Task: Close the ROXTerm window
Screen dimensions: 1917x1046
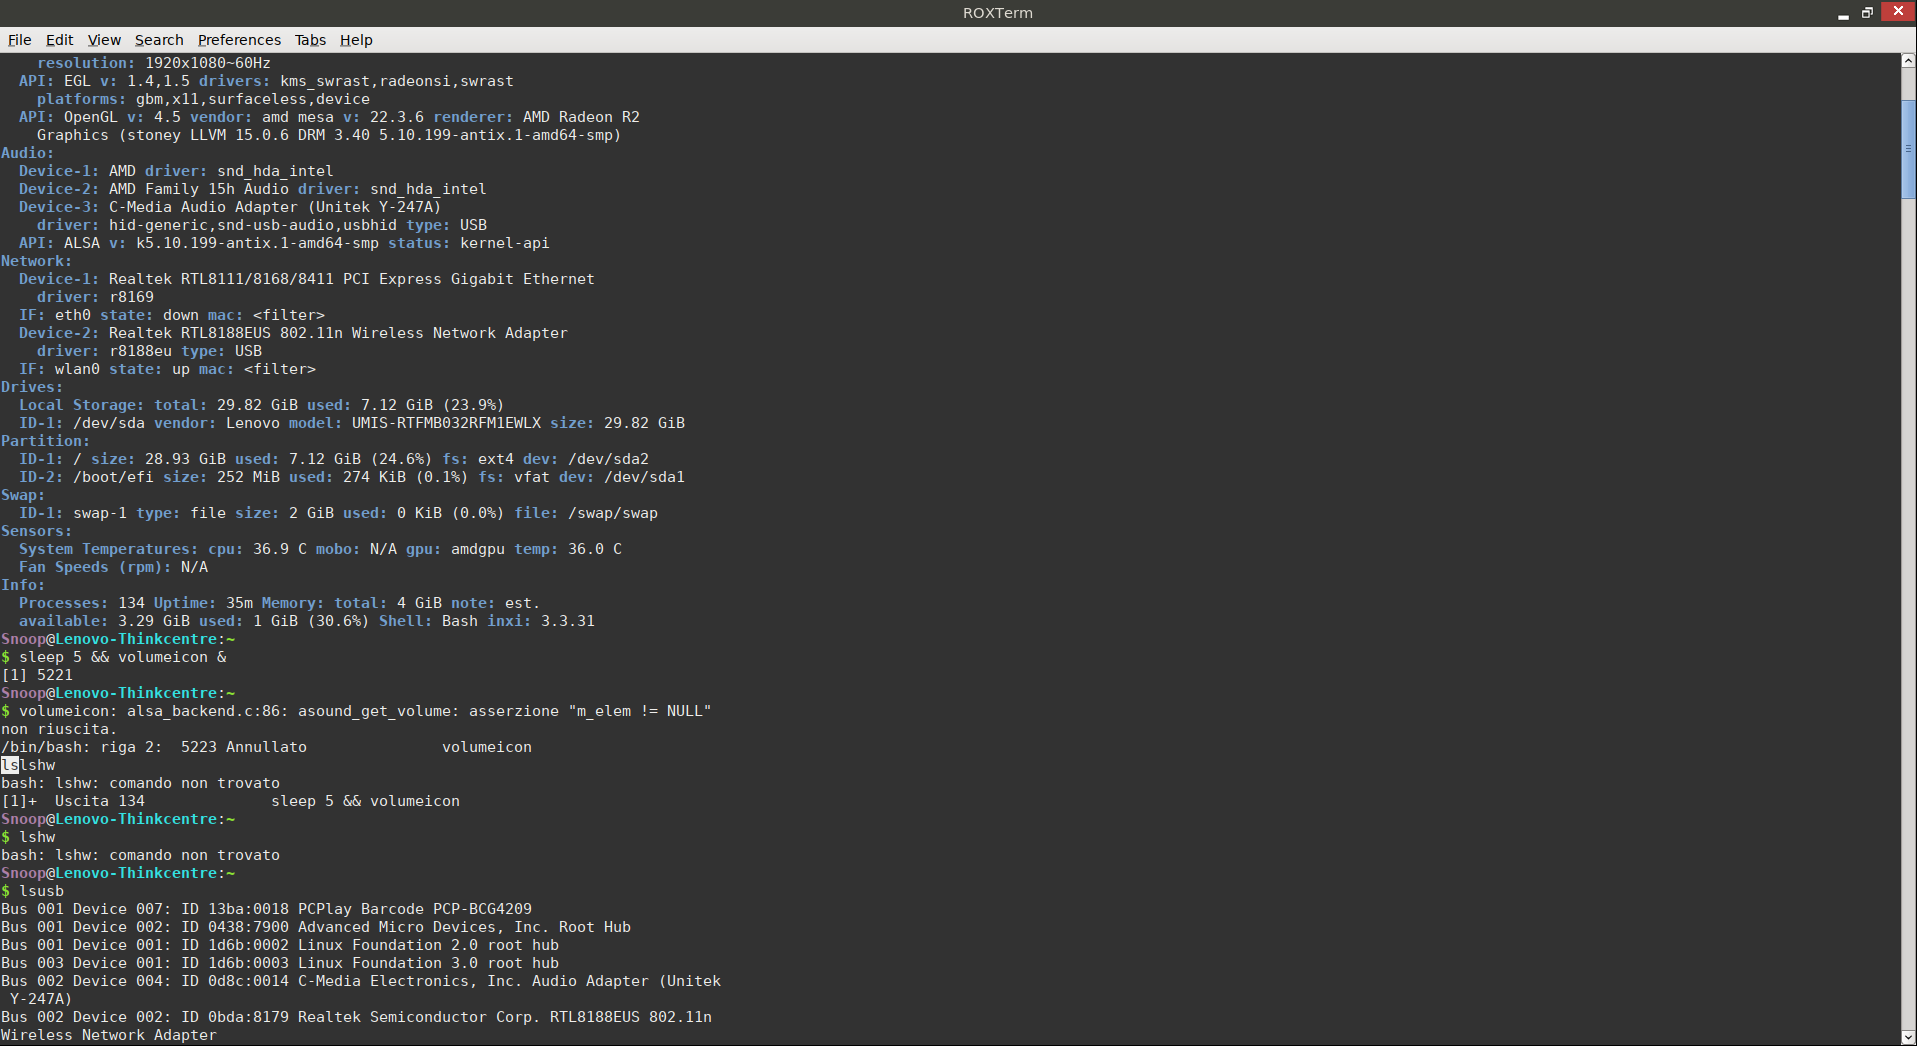Action: click(1898, 11)
